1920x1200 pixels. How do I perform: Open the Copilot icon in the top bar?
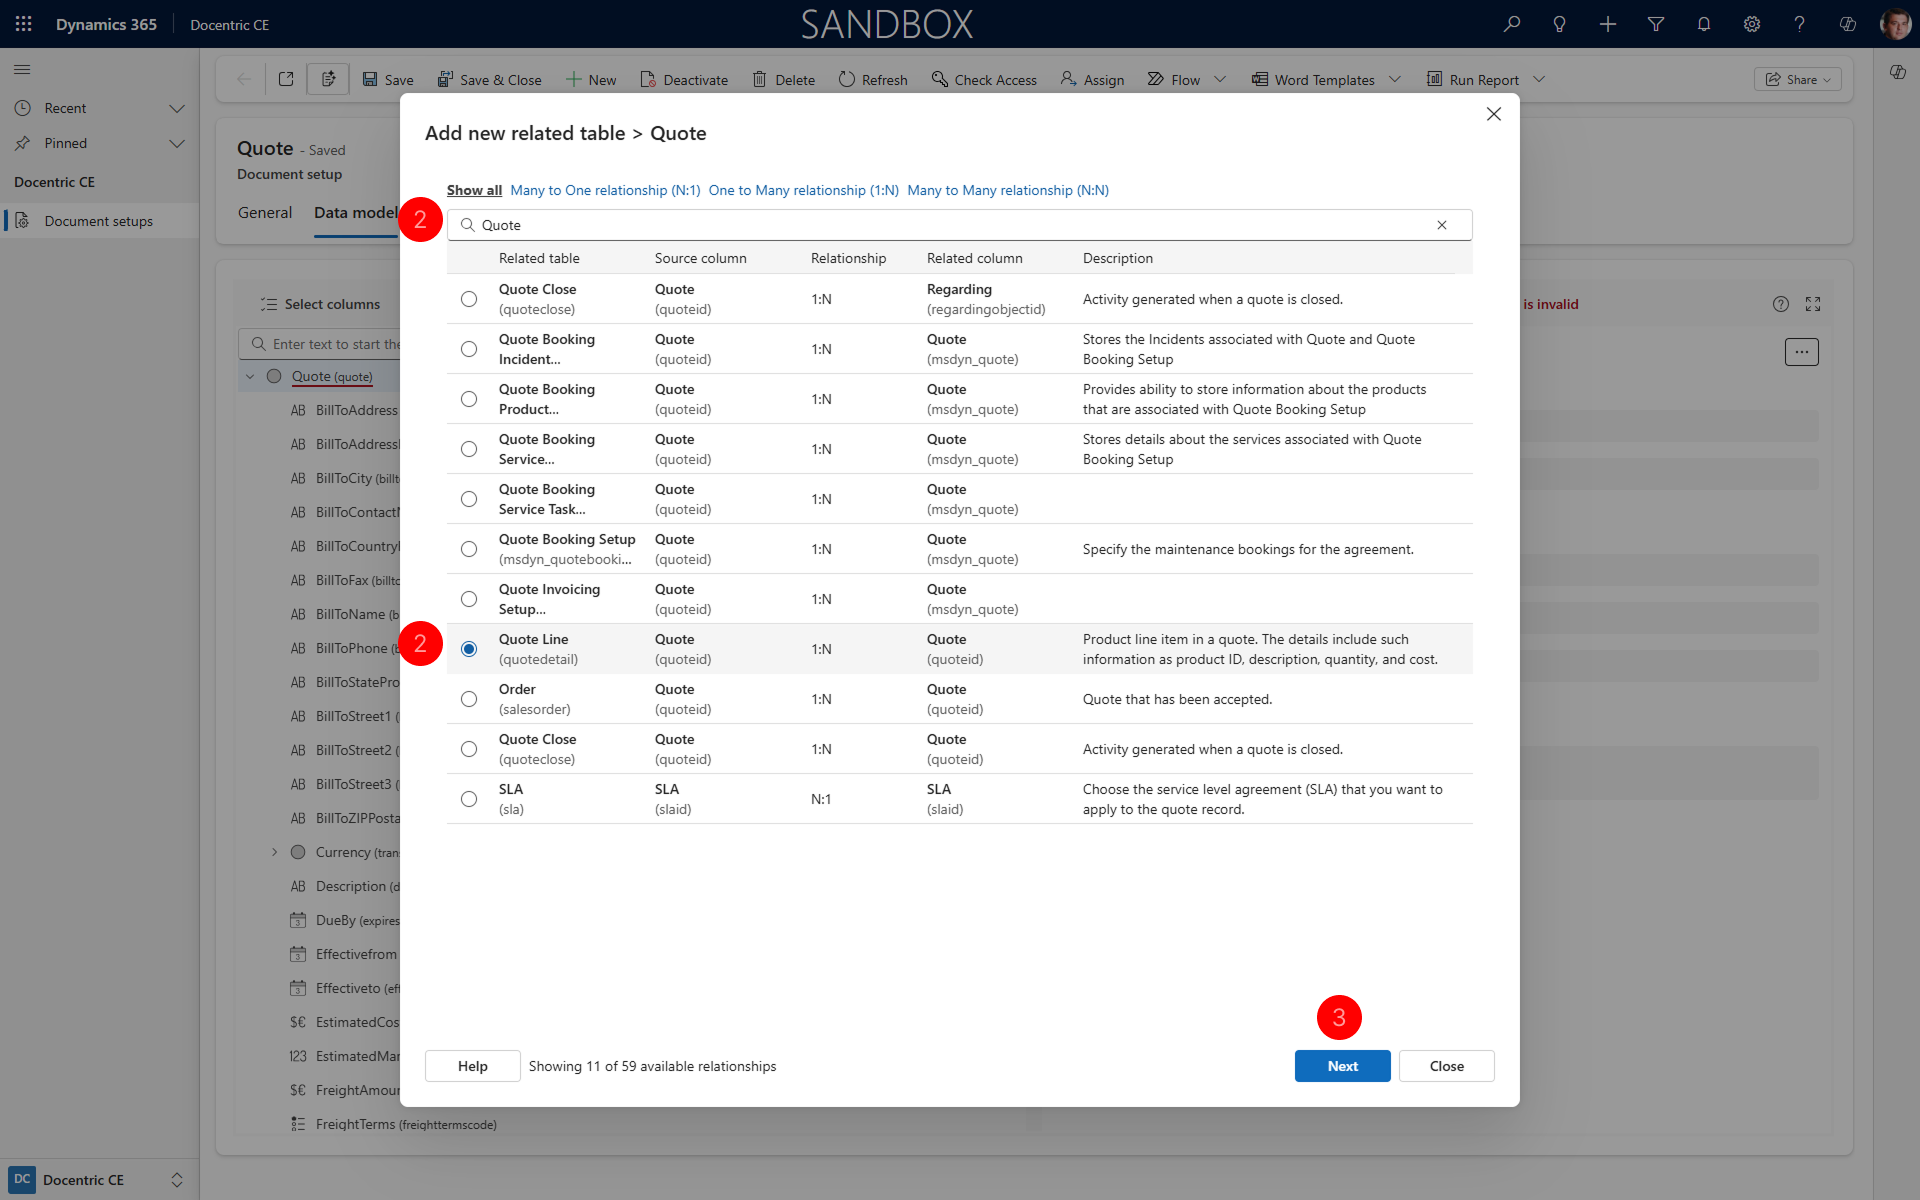click(x=1848, y=24)
